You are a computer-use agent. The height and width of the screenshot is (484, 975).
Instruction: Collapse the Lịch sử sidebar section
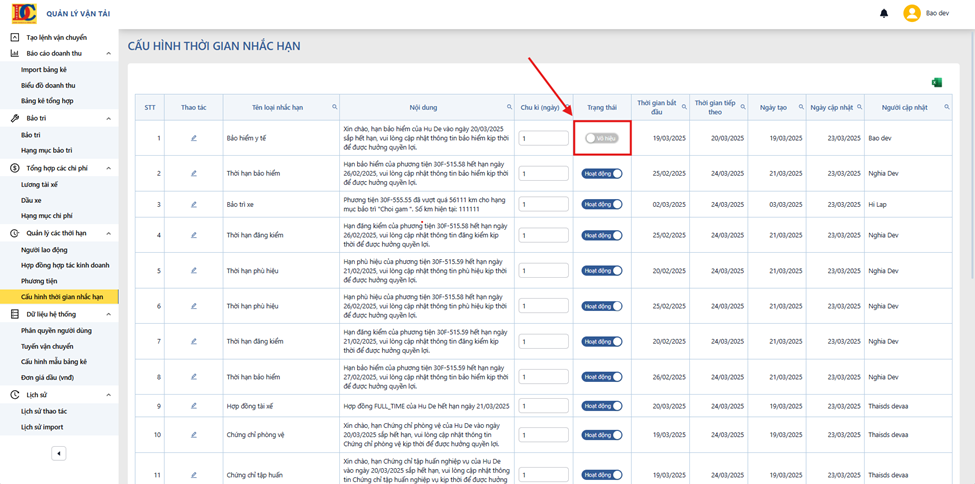(108, 394)
